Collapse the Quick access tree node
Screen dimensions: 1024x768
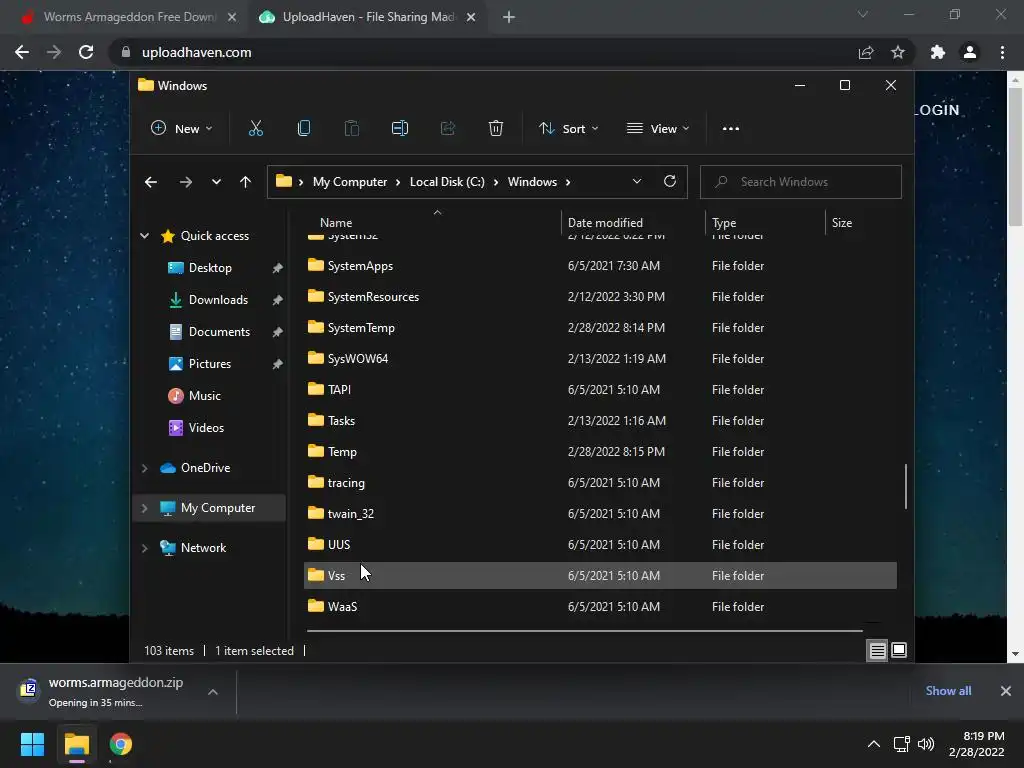(144, 236)
